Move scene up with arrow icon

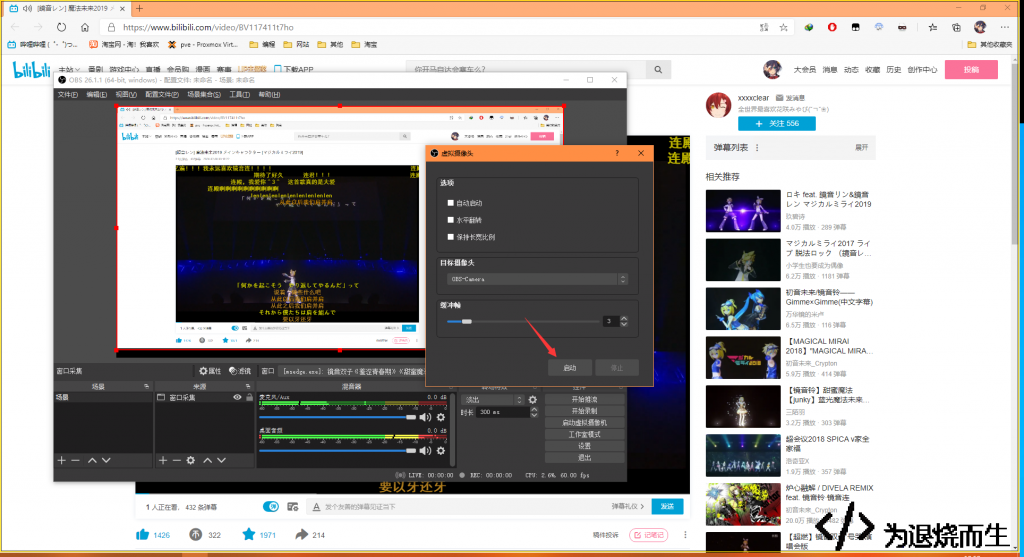pyautogui.click(x=92, y=460)
